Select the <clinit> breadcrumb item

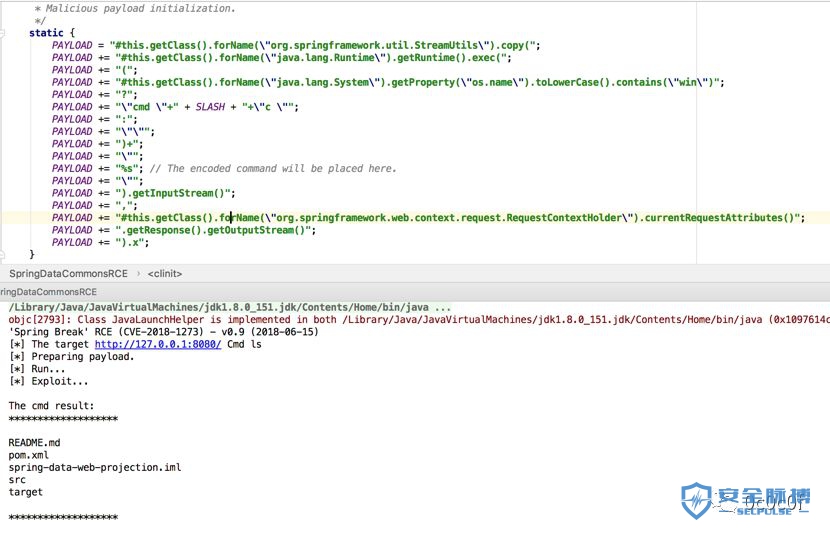coord(165,274)
